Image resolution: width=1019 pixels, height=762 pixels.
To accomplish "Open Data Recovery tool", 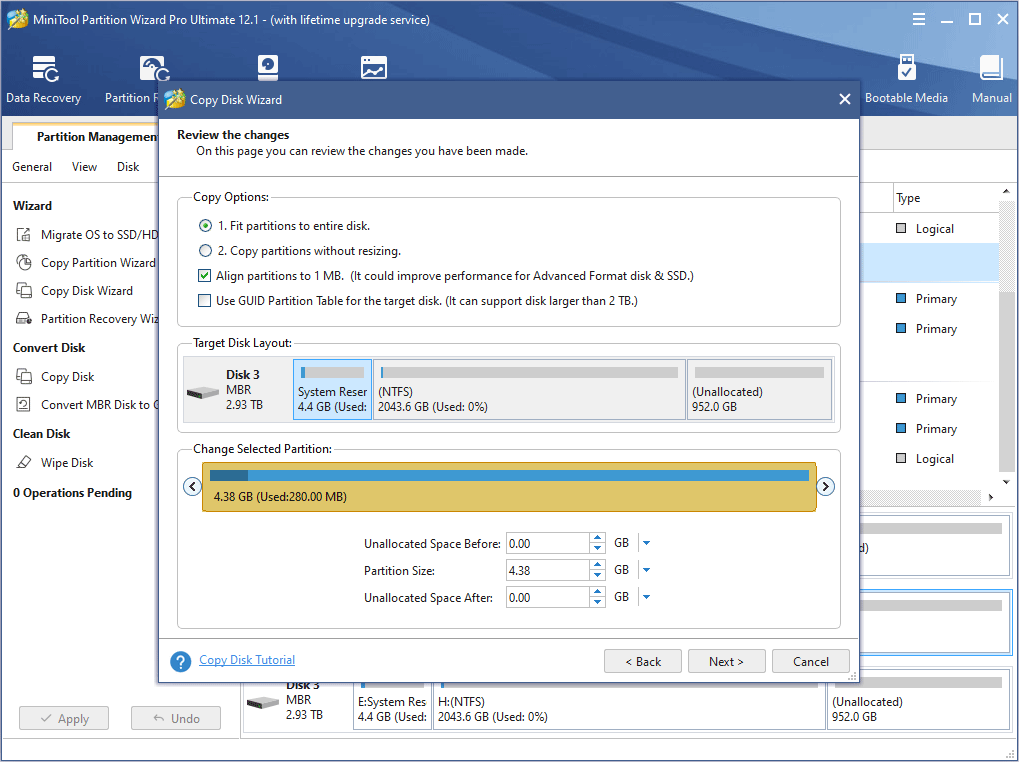I will click(x=44, y=79).
